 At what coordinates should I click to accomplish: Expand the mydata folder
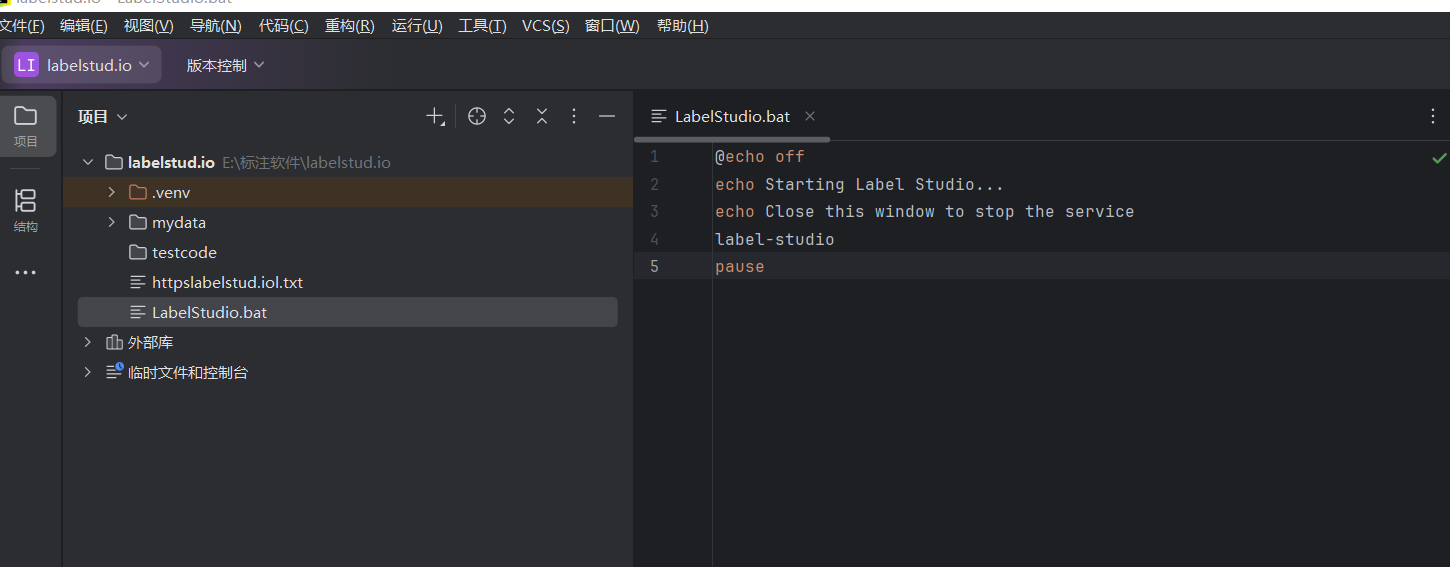(112, 222)
